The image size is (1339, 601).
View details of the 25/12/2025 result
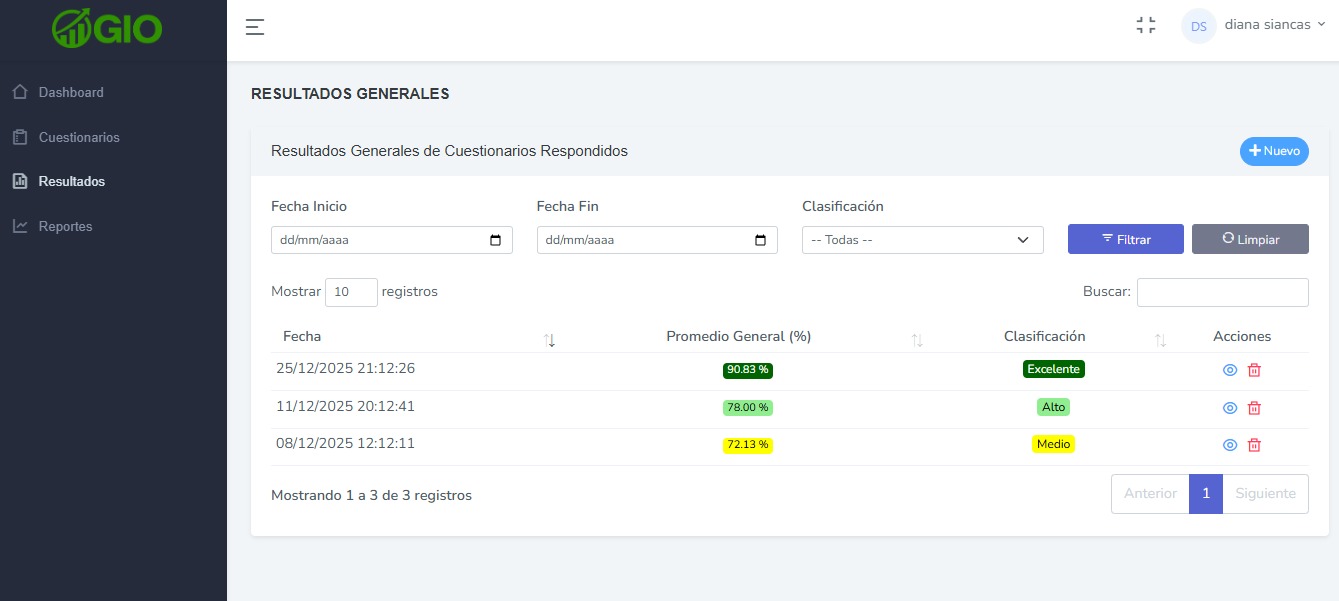coord(1230,370)
